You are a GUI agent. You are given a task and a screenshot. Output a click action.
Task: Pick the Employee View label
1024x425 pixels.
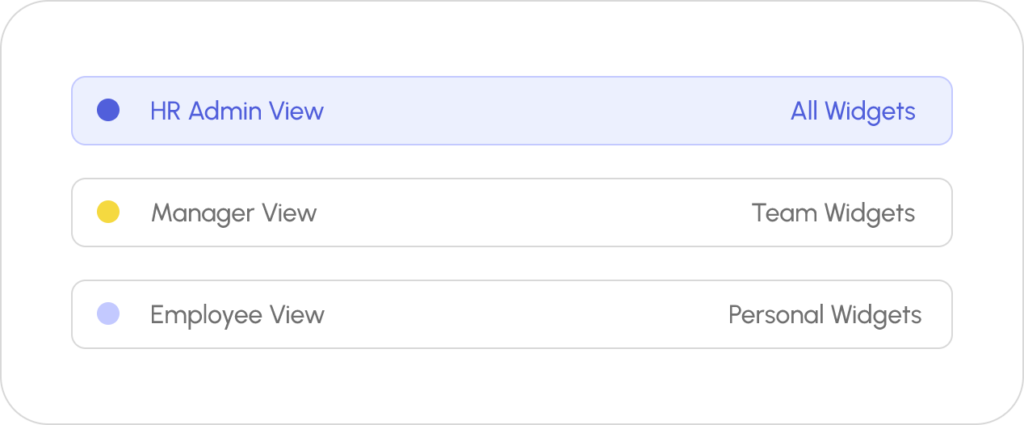tap(237, 315)
